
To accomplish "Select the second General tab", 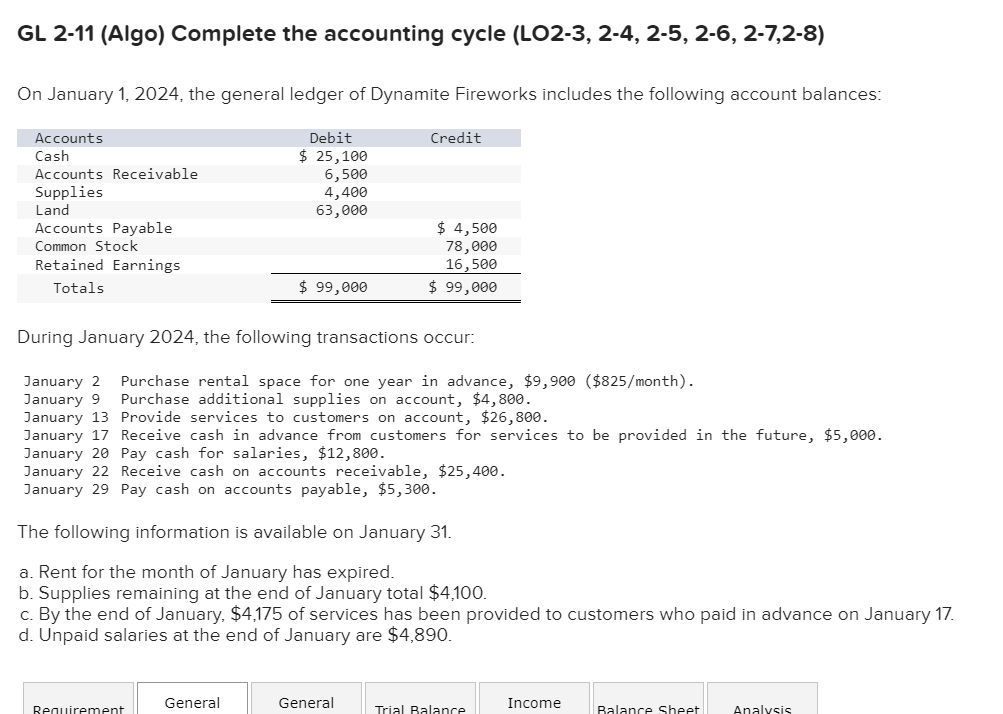I will [306, 702].
